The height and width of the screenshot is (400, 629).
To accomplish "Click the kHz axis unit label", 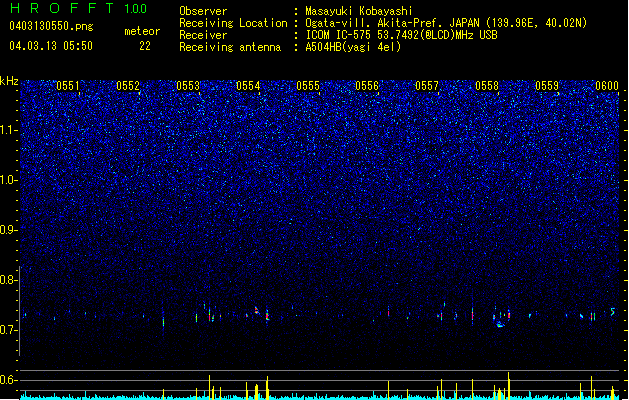I will point(9,81).
